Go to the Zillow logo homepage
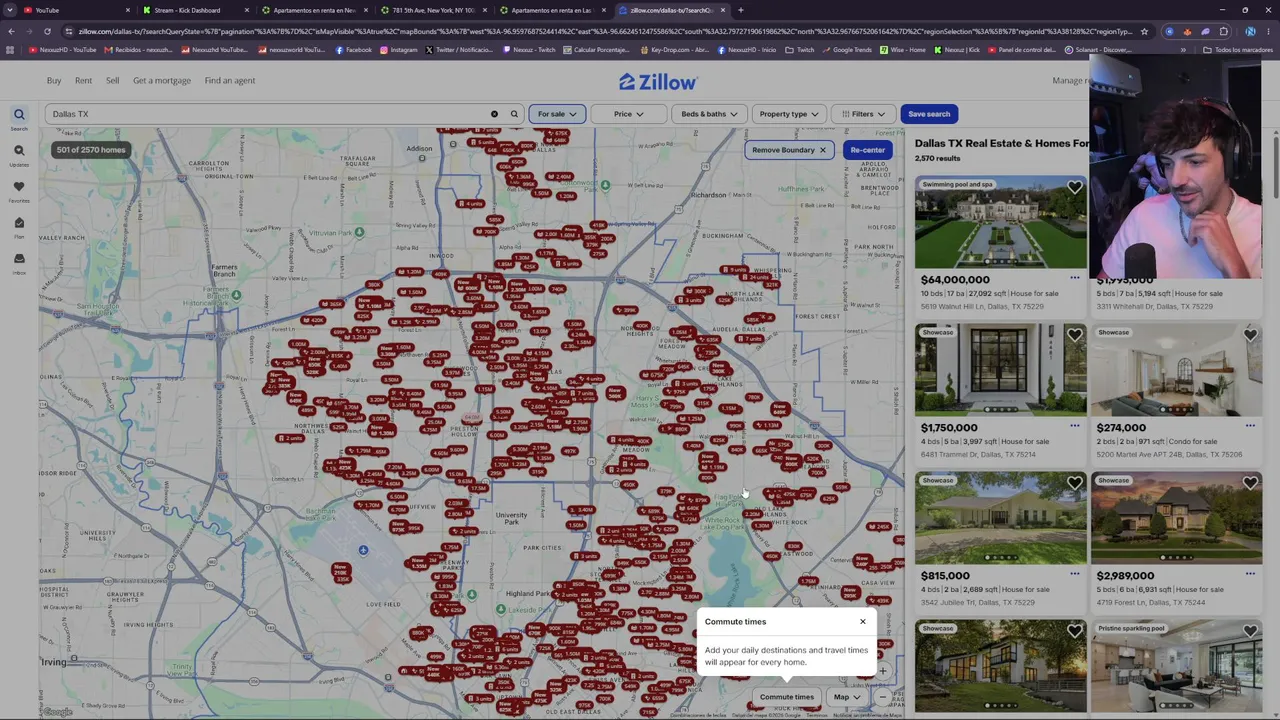This screenshot has height=720, width=1280. [x=658, y=82]
